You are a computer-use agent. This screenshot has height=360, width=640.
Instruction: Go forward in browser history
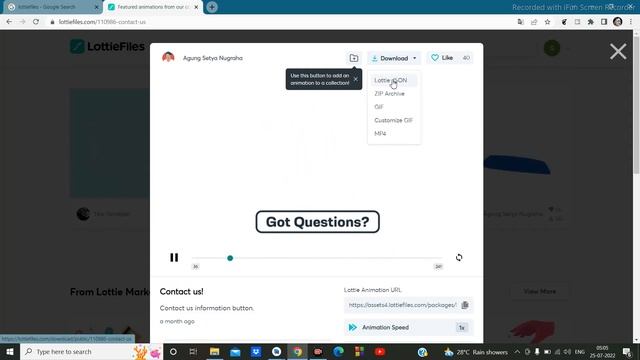coord(22,22)
